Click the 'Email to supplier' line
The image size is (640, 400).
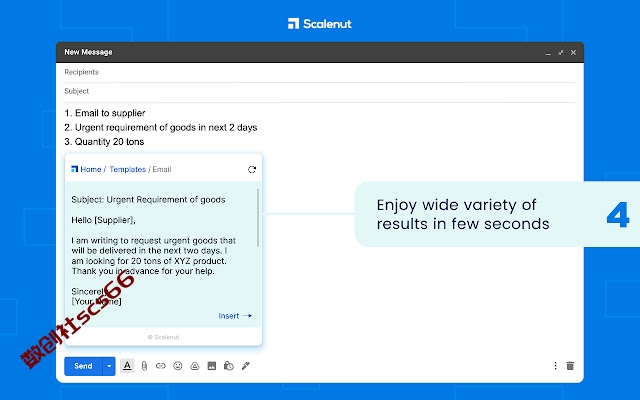pos(105,113)
